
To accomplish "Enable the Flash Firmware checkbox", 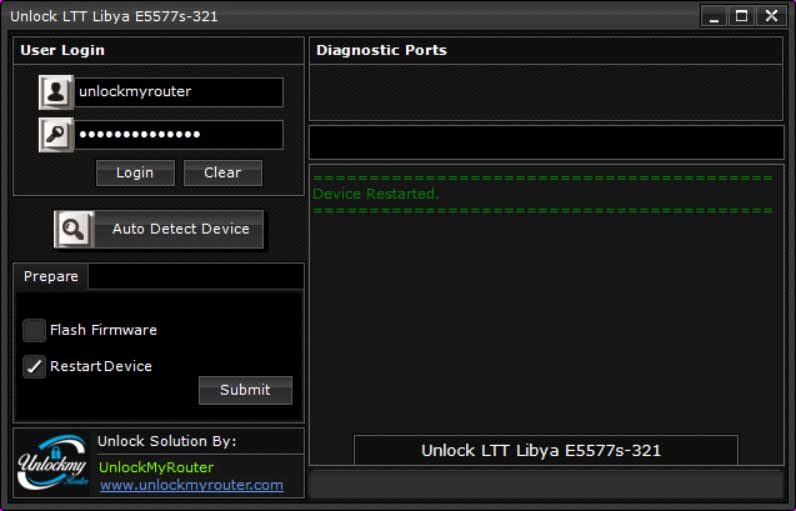I will pyautogui.click(x=34, y=330).
